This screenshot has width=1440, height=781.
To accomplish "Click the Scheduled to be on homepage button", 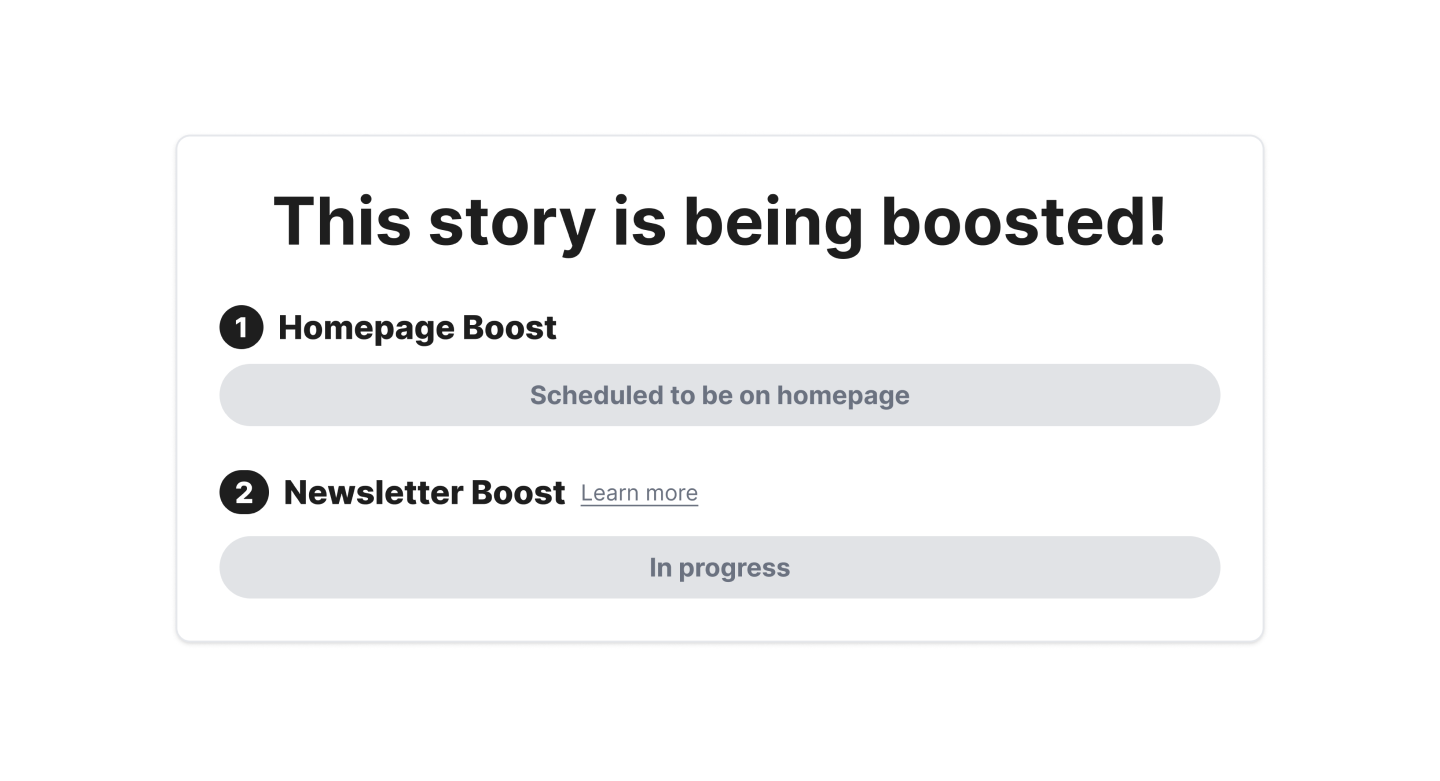I will coord(720,395).
